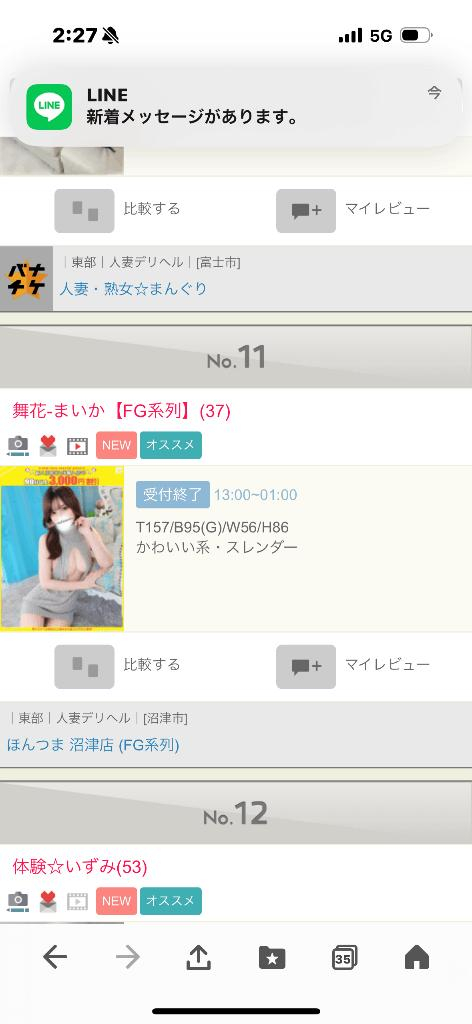This screenshot has width=472, height=1024.
Task: Tap the heart mail icon under 舞花-まいか
Action: point(48,445)
